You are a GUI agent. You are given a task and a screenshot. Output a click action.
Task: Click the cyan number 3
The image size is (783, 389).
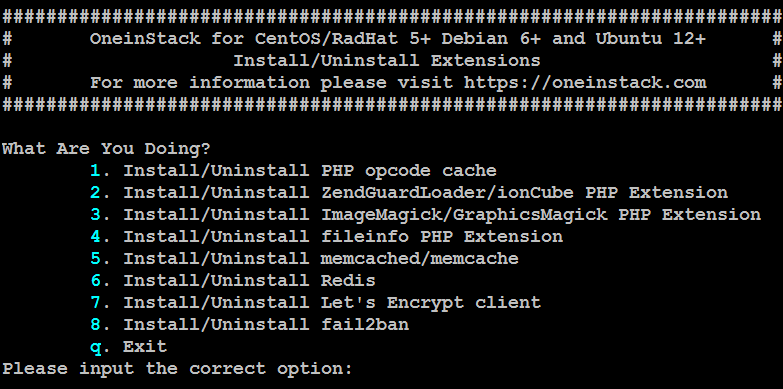coord(95,215)
